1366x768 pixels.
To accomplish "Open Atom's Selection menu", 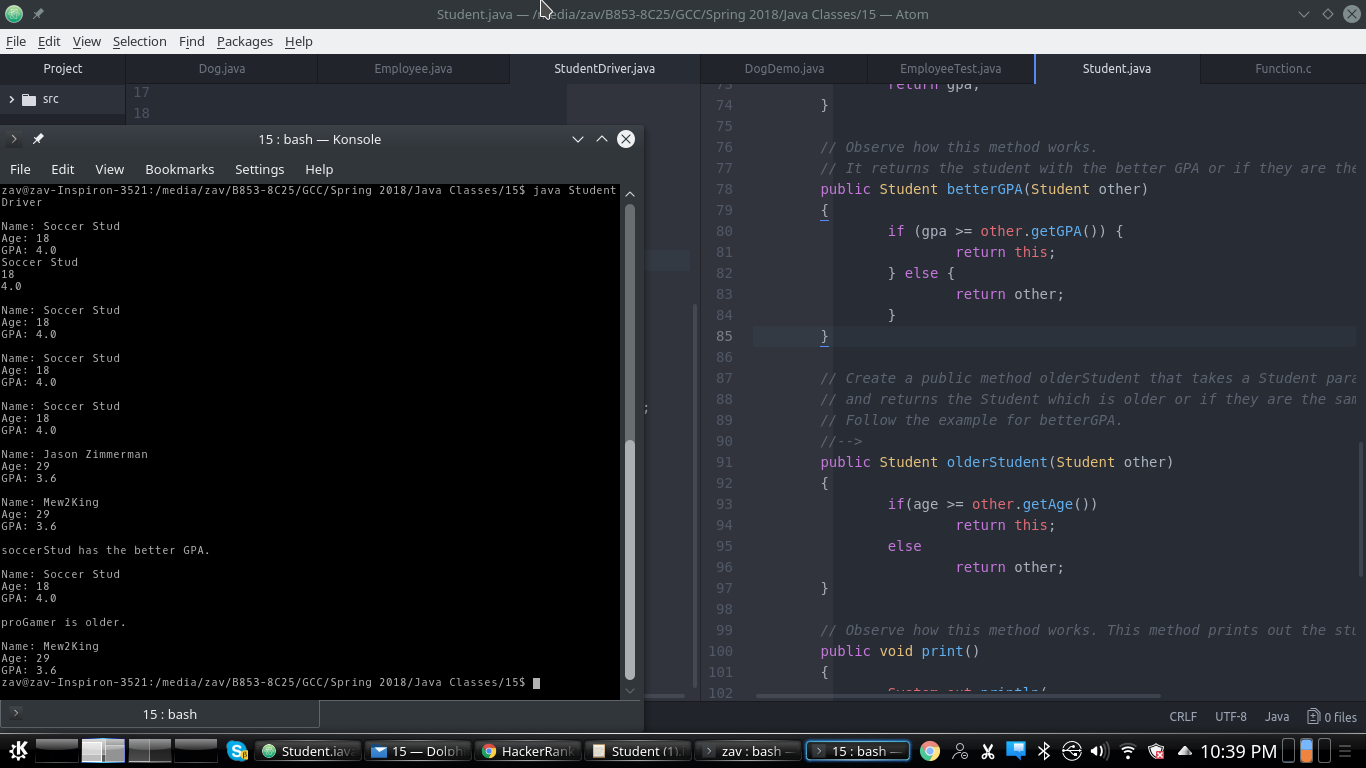I will [140, 41].
